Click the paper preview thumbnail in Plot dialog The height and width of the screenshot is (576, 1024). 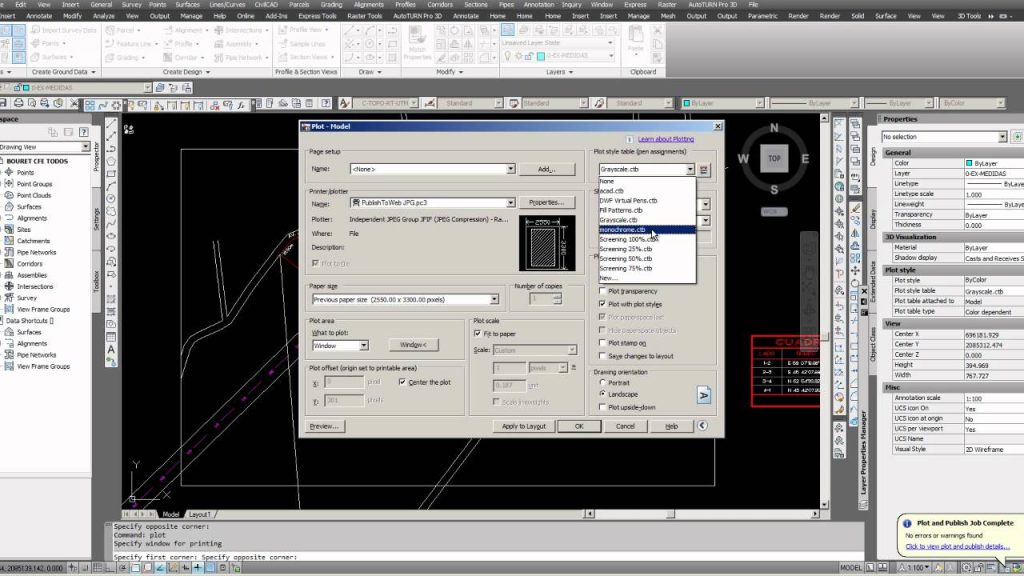tap(547, 243)
